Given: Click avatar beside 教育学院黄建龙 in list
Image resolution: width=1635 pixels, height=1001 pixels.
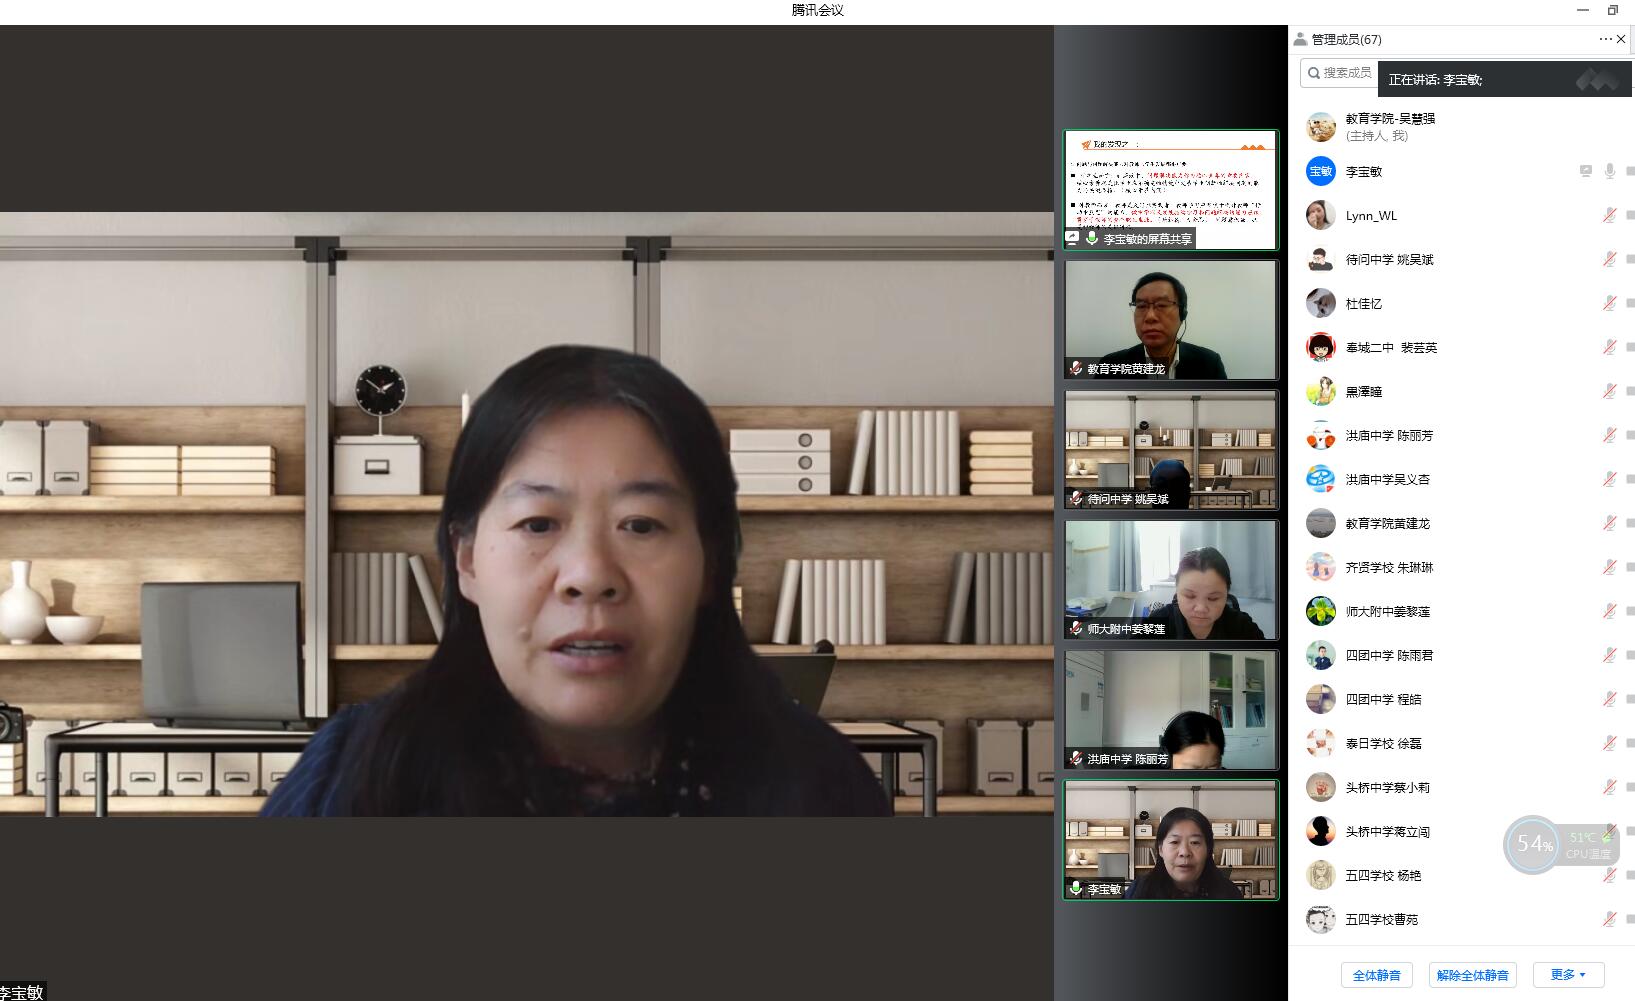Looking at the screenshot, I should (1321, 523).
